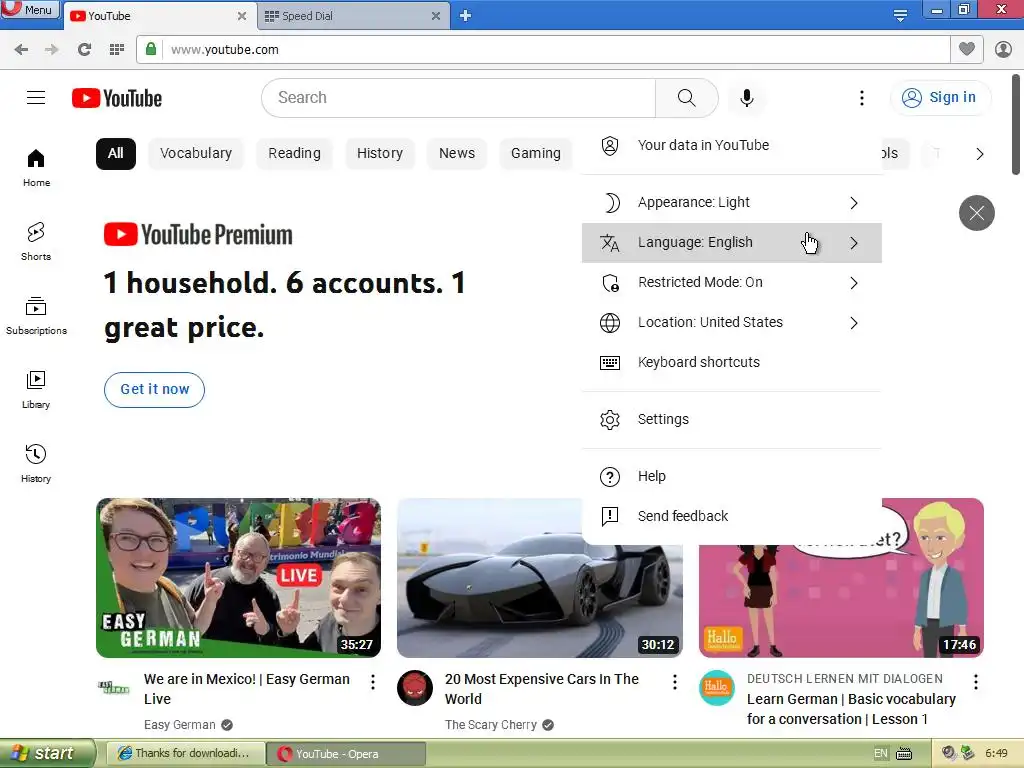The width and height of the screenshot is (1024, 768).
Task: Open the Hallo channel avatar
Action: [x=716, y=688]
